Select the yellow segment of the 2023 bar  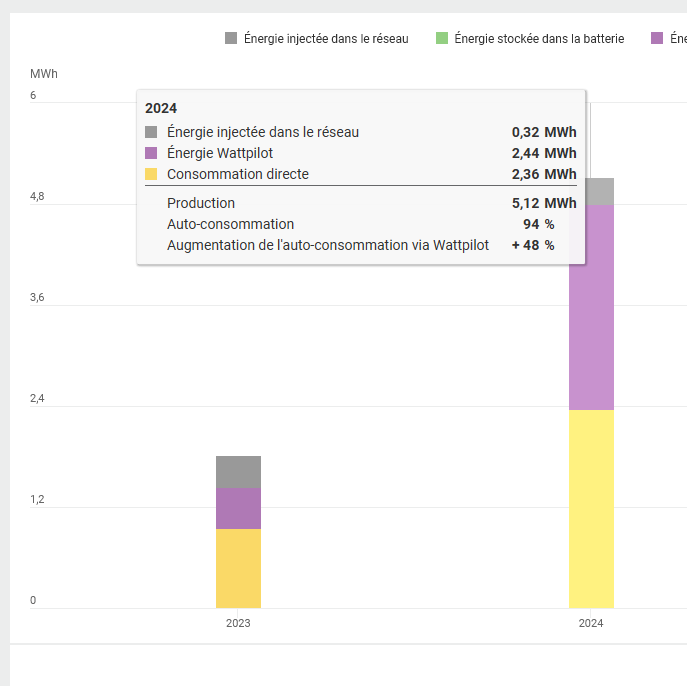pyautogui.click(x=238, y=568)
